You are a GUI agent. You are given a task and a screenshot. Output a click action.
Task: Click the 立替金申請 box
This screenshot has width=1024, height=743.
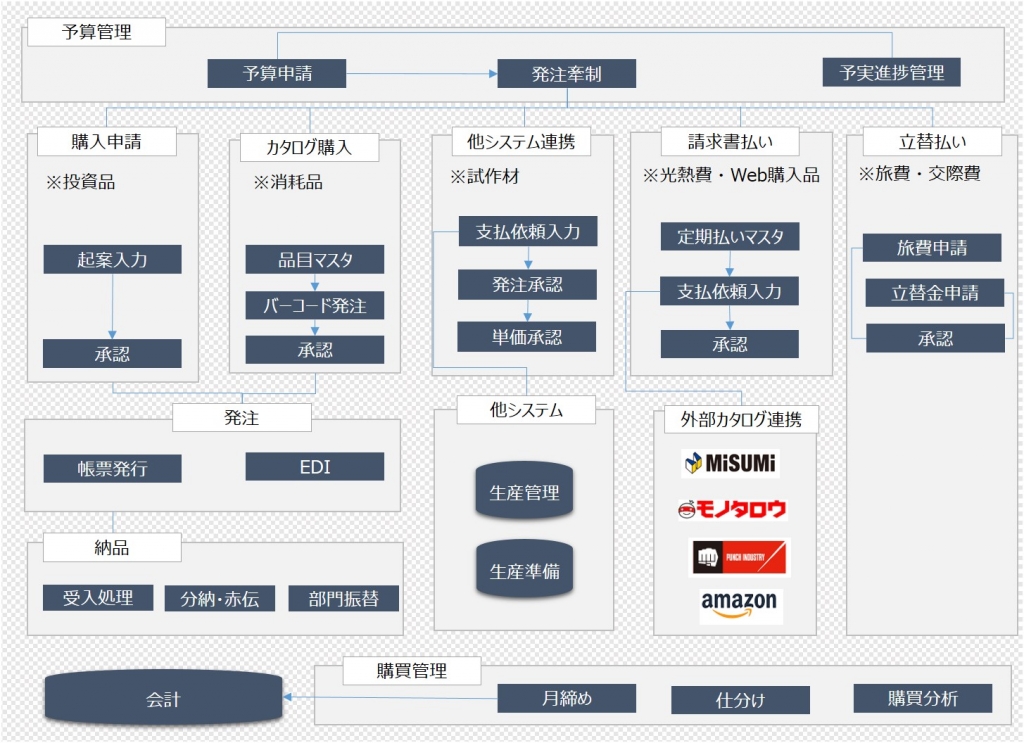(x=935, y=293)
